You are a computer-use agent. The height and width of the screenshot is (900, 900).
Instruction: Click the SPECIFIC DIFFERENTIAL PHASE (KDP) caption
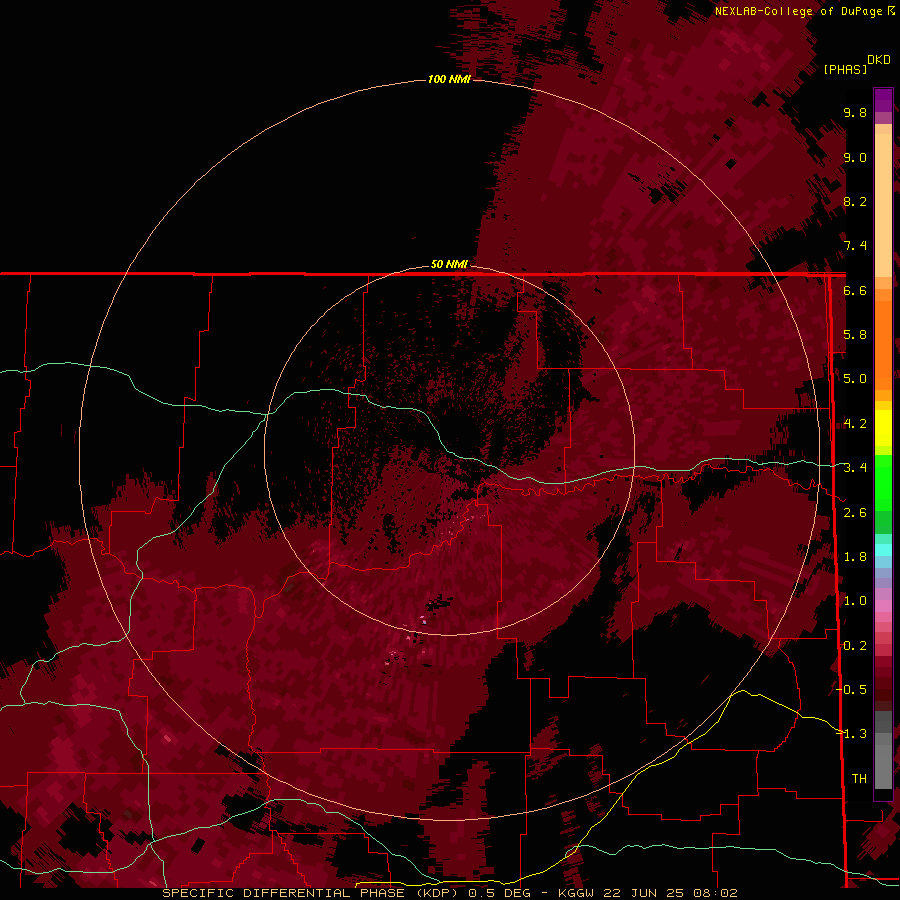[x=310, y=893]
